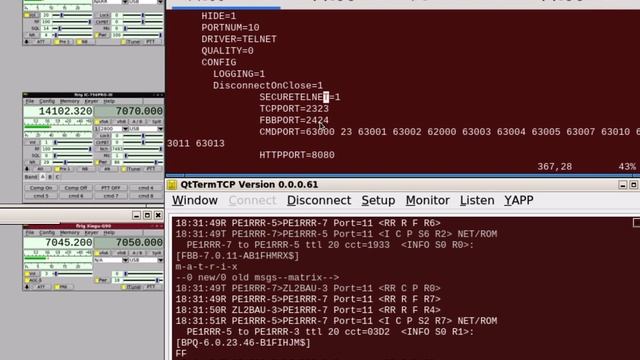This screenshot has height=360, width=640.
Task: Open USB mode dropdown in Xiegu-G90 window
Action: coord(146,260)
